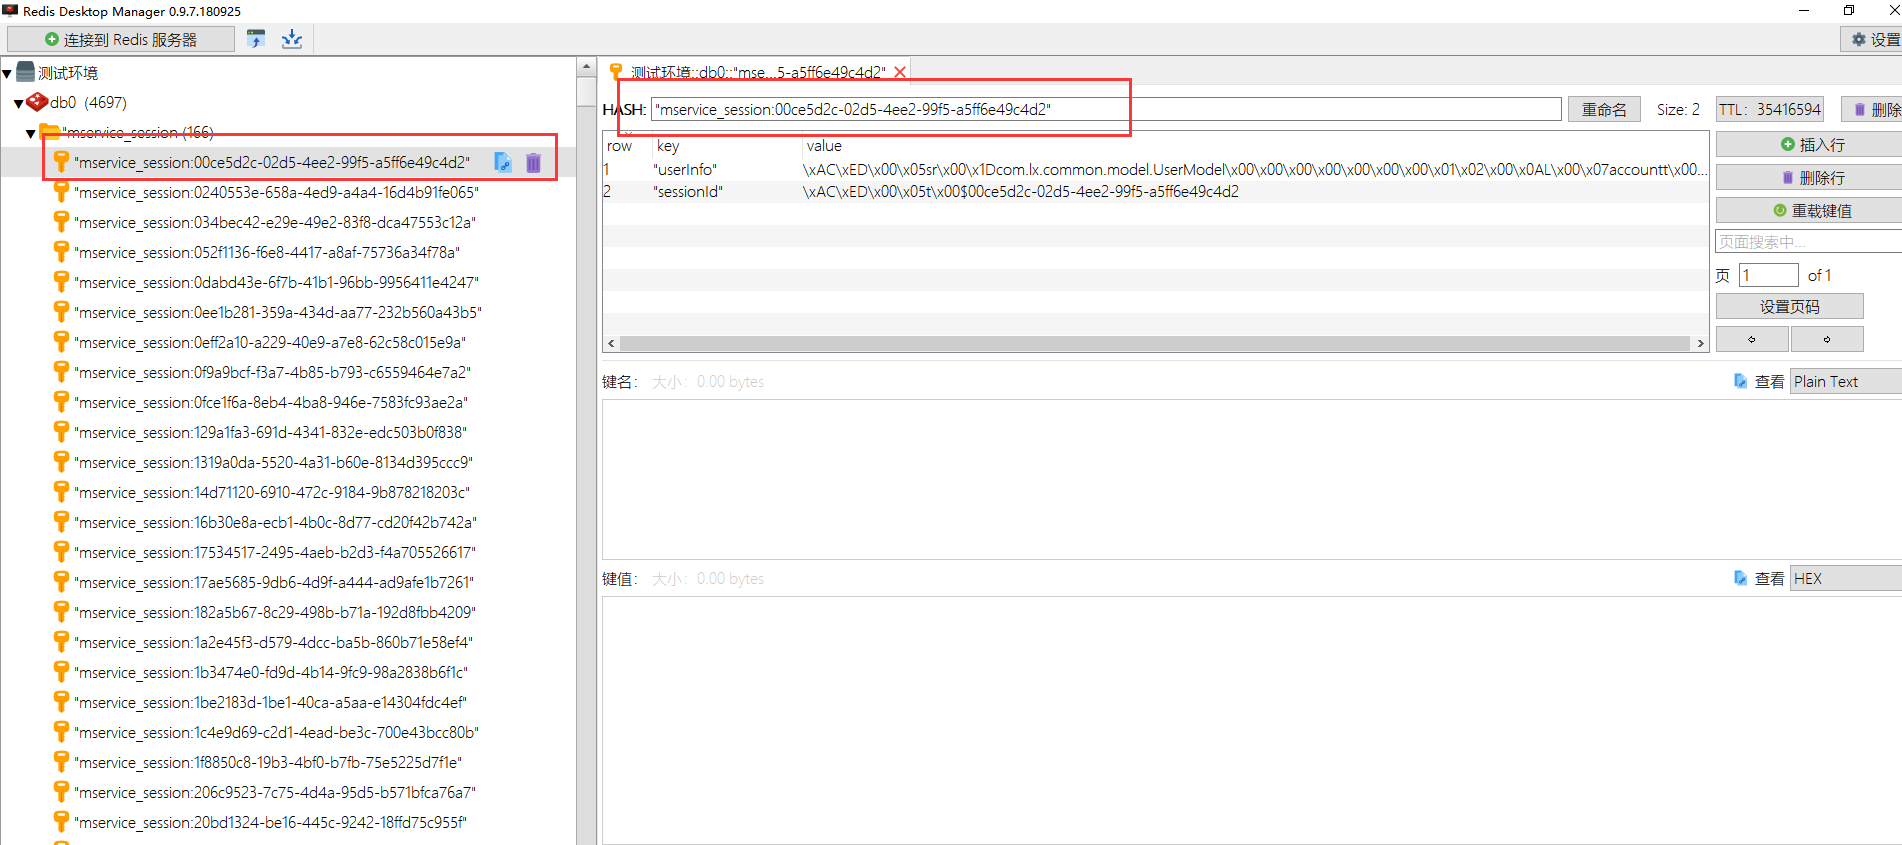The height and width of the screenshot is (845, 1902).
Task: Click Connect to Redis Server button
Action: 121,39
